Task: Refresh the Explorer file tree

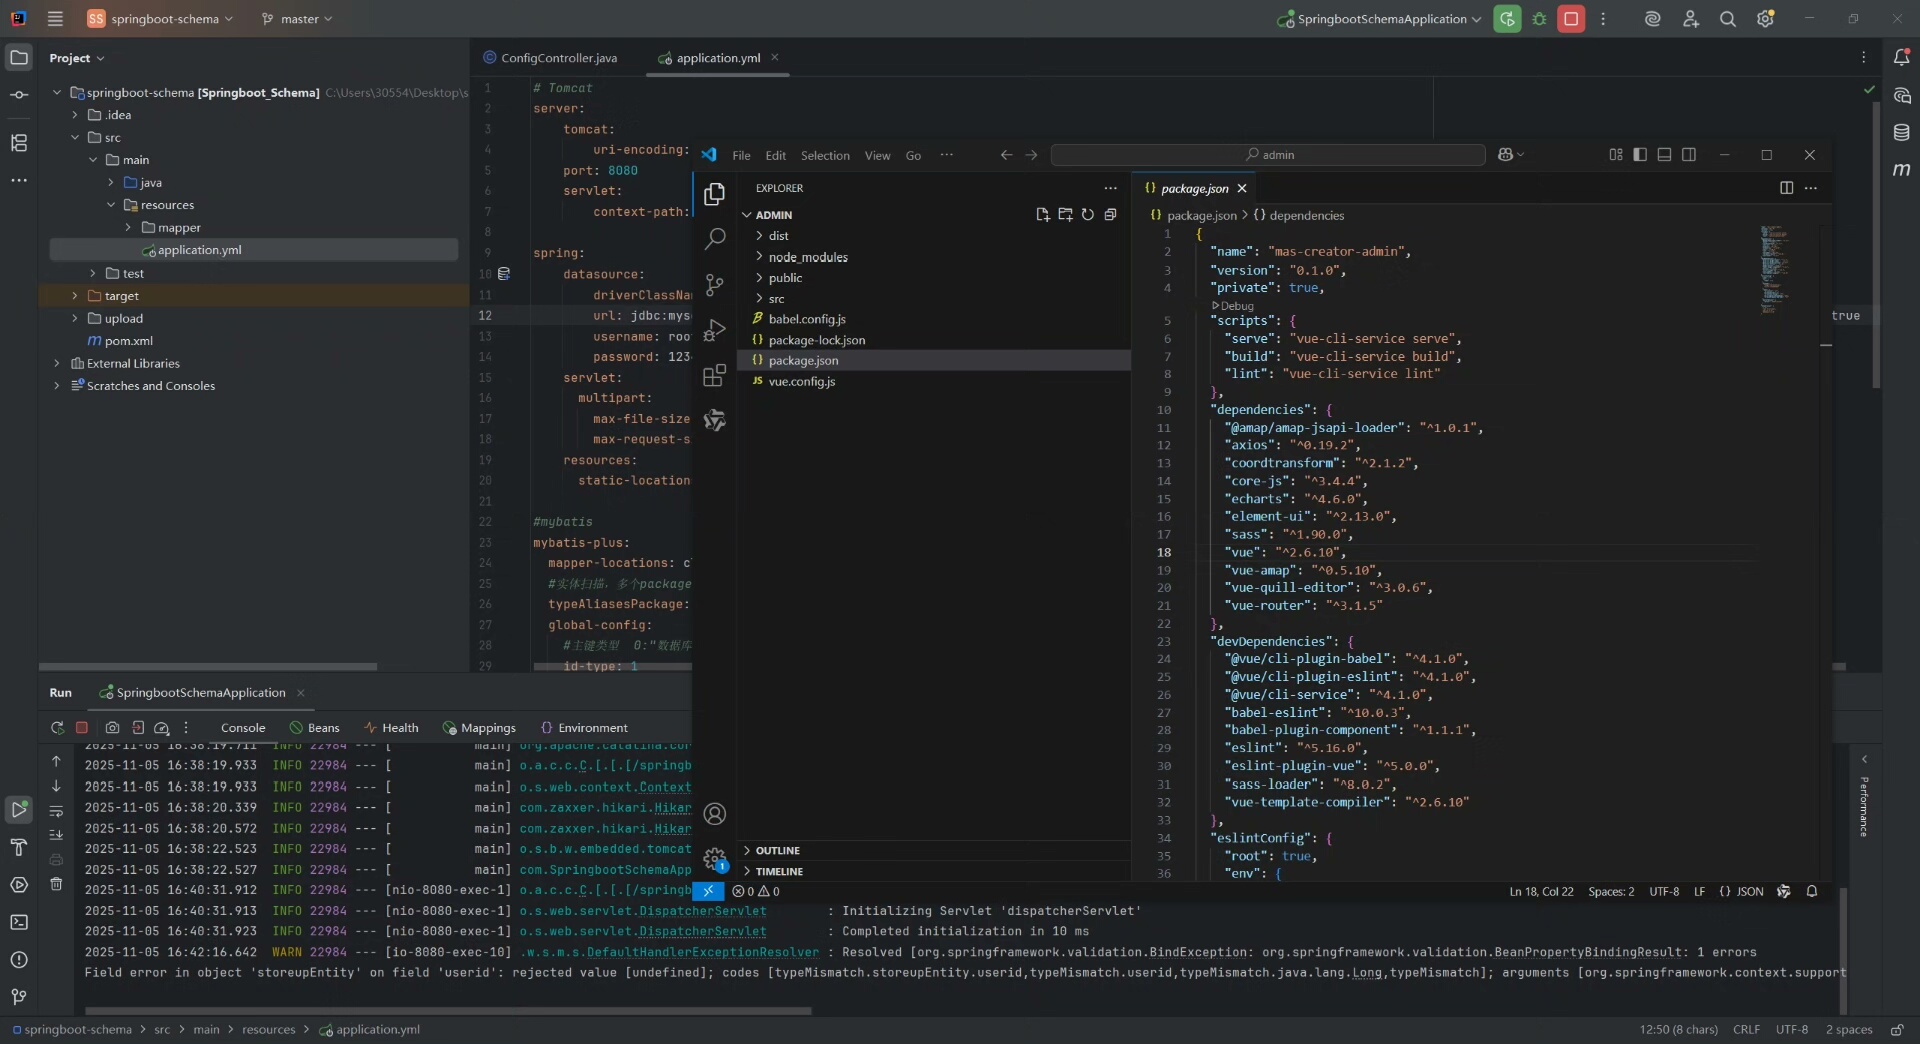Action: 1087,215
